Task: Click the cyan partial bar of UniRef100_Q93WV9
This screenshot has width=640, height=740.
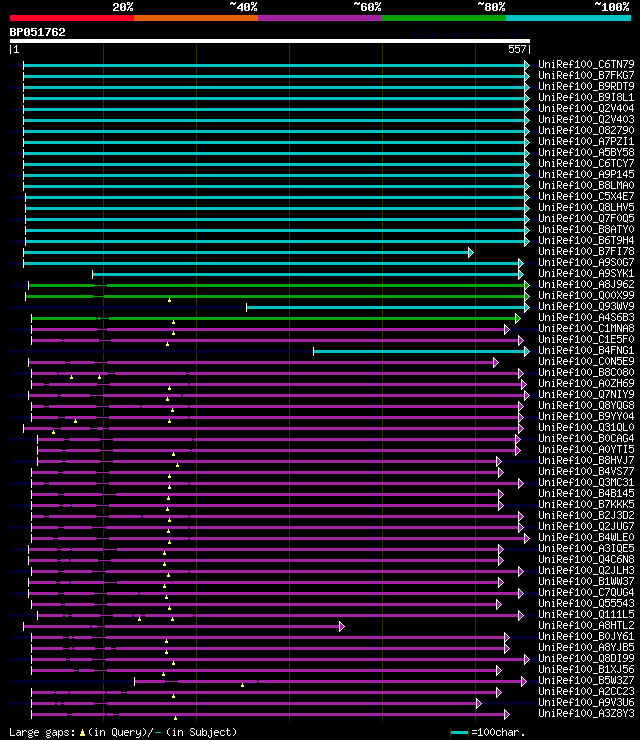Action: 388,308
